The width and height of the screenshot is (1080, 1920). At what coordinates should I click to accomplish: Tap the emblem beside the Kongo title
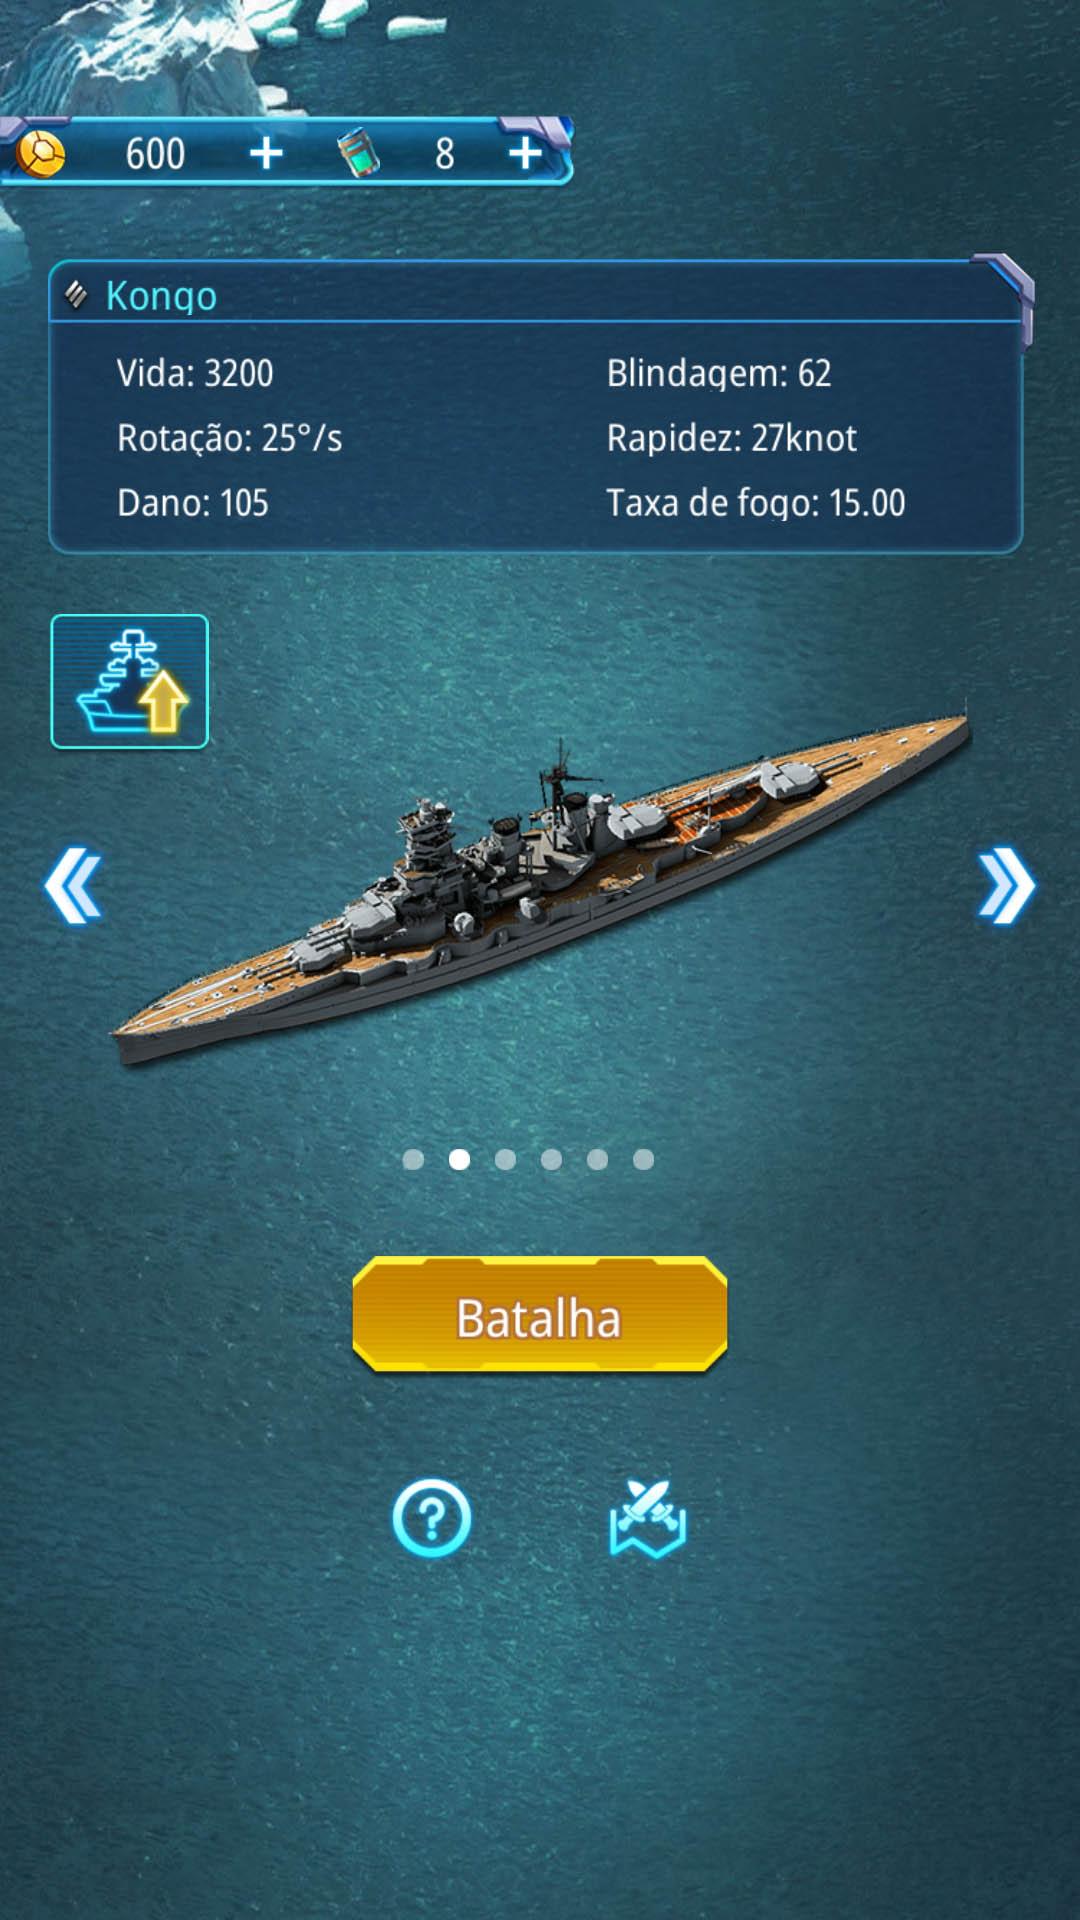pos(76,294)
